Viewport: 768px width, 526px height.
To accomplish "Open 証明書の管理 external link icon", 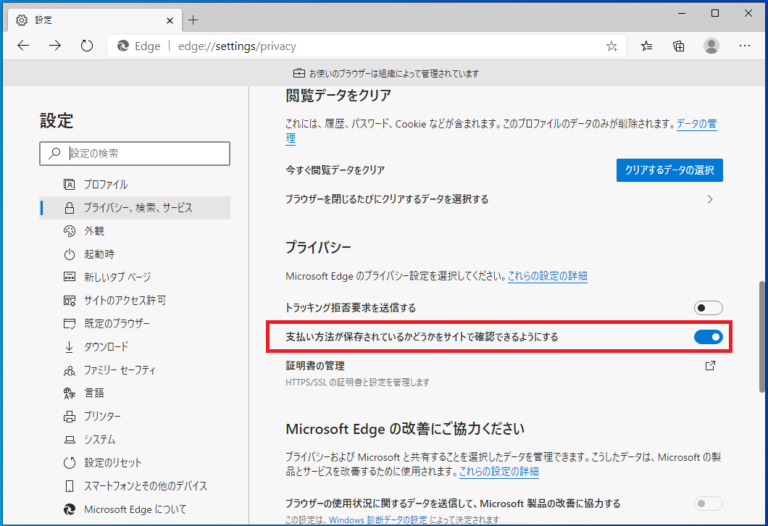I will [x=710, y=366].
